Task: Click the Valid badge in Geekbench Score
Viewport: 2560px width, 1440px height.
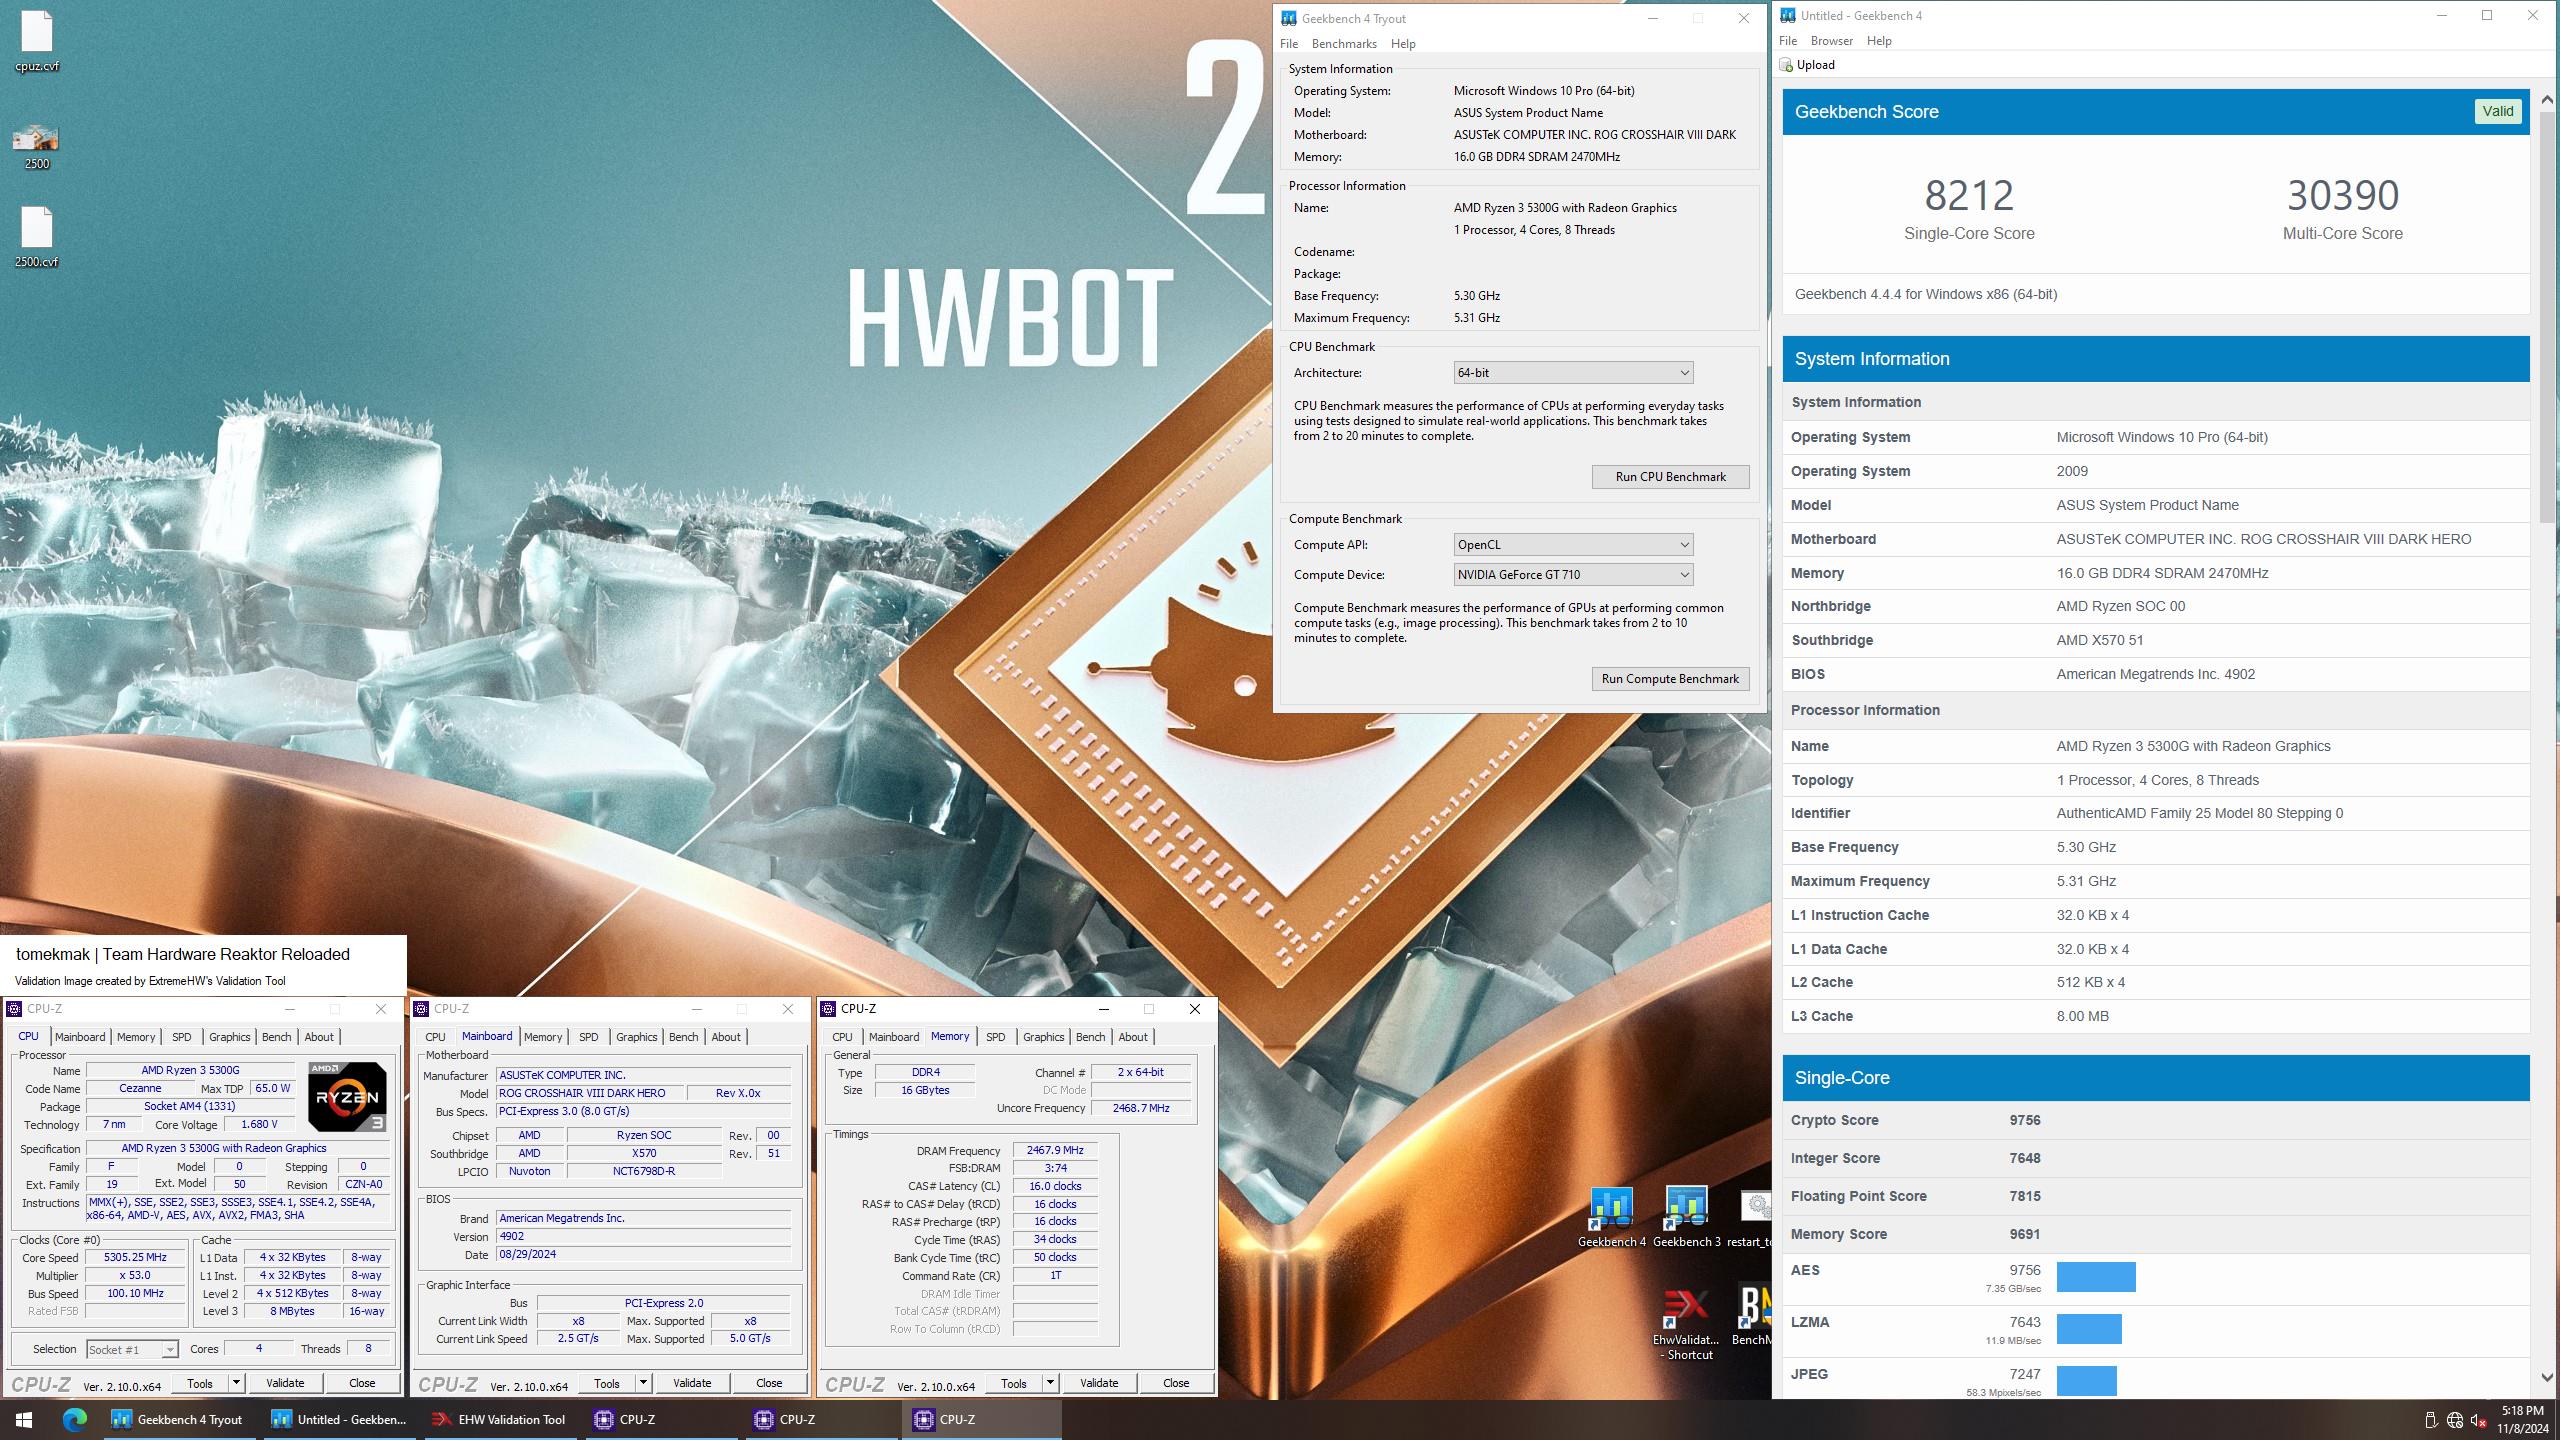Action: point(2497,111)
